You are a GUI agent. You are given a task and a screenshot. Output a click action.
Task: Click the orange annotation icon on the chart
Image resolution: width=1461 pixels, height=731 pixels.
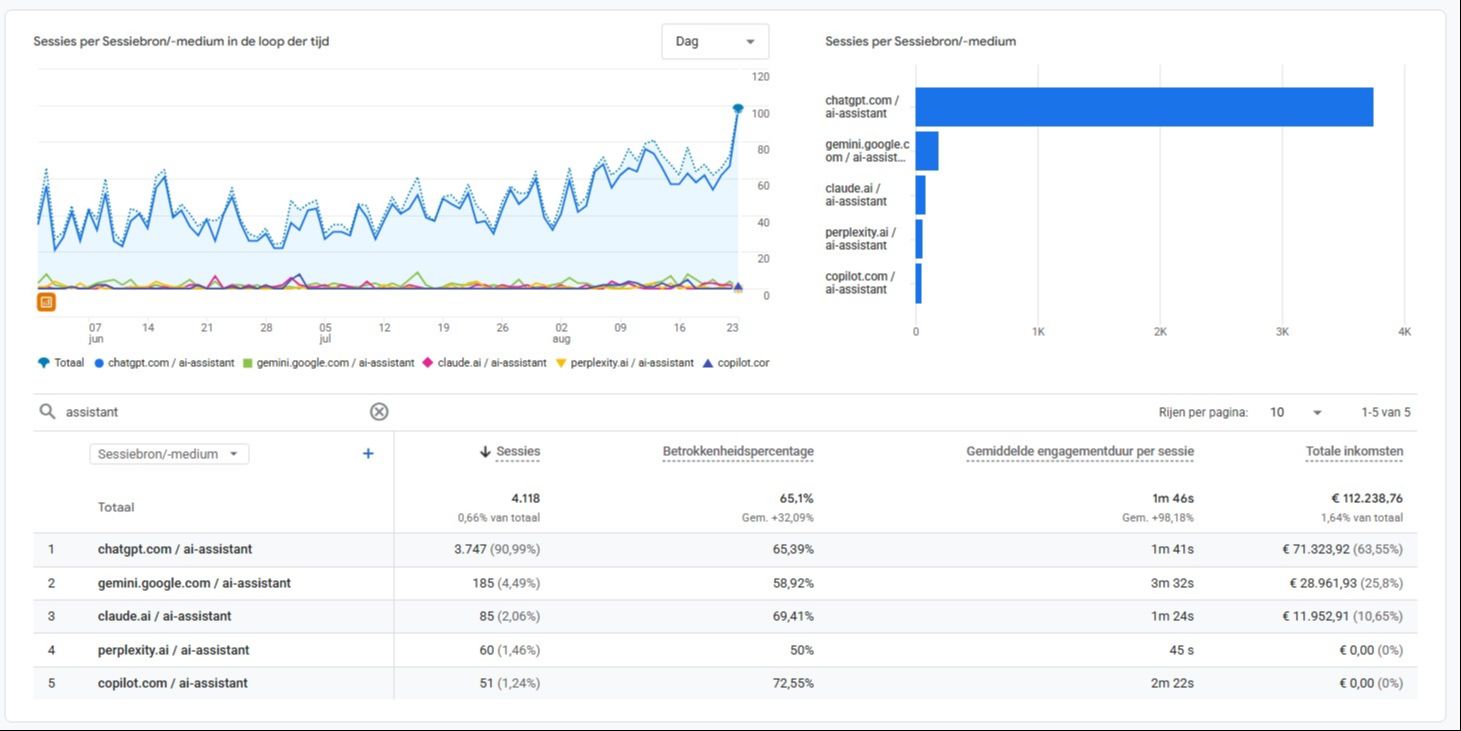pos(46,301)
